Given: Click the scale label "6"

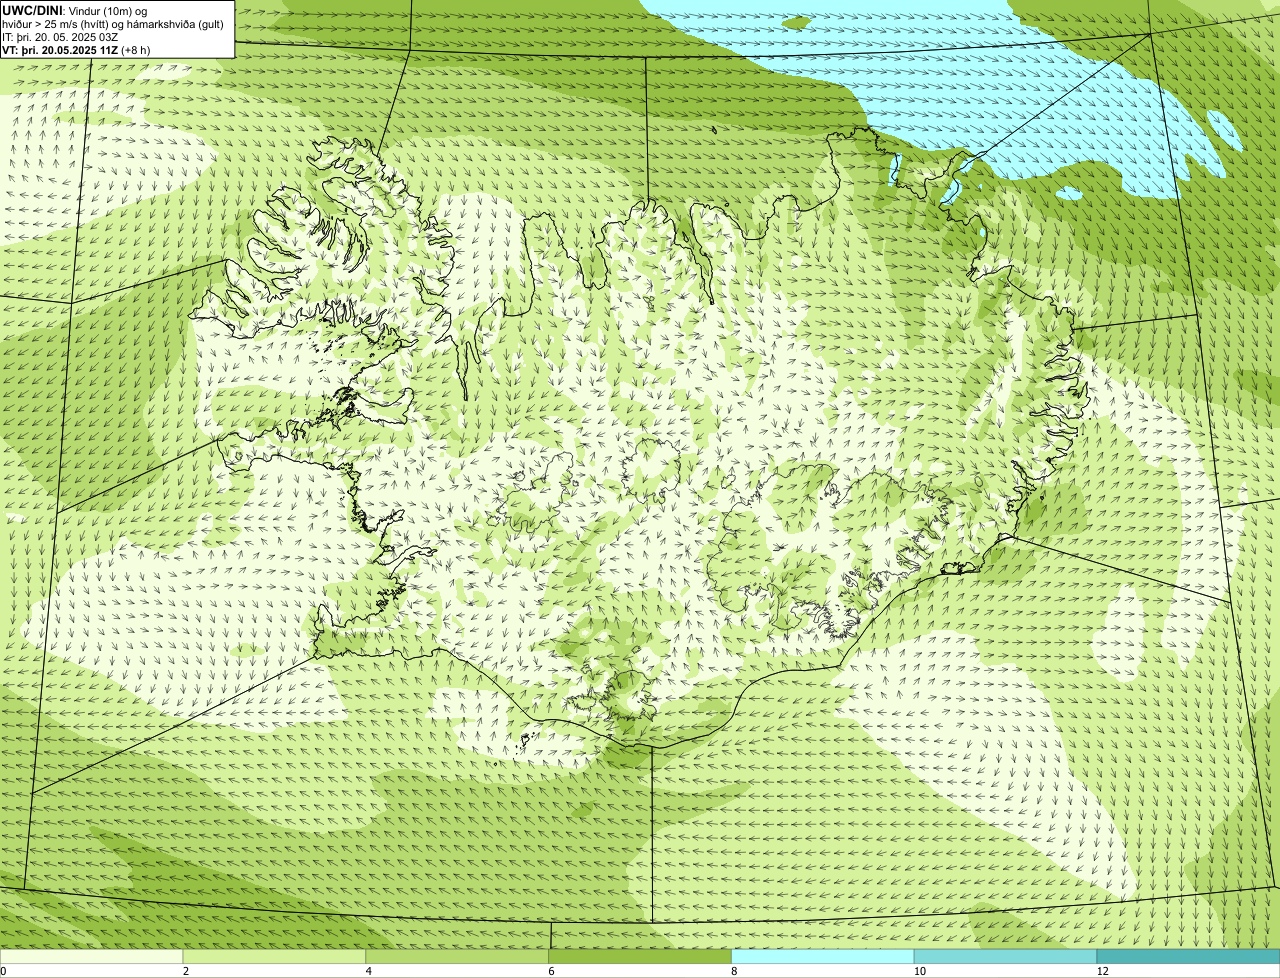Looking at the screenshot, I should tap(551, 971).
